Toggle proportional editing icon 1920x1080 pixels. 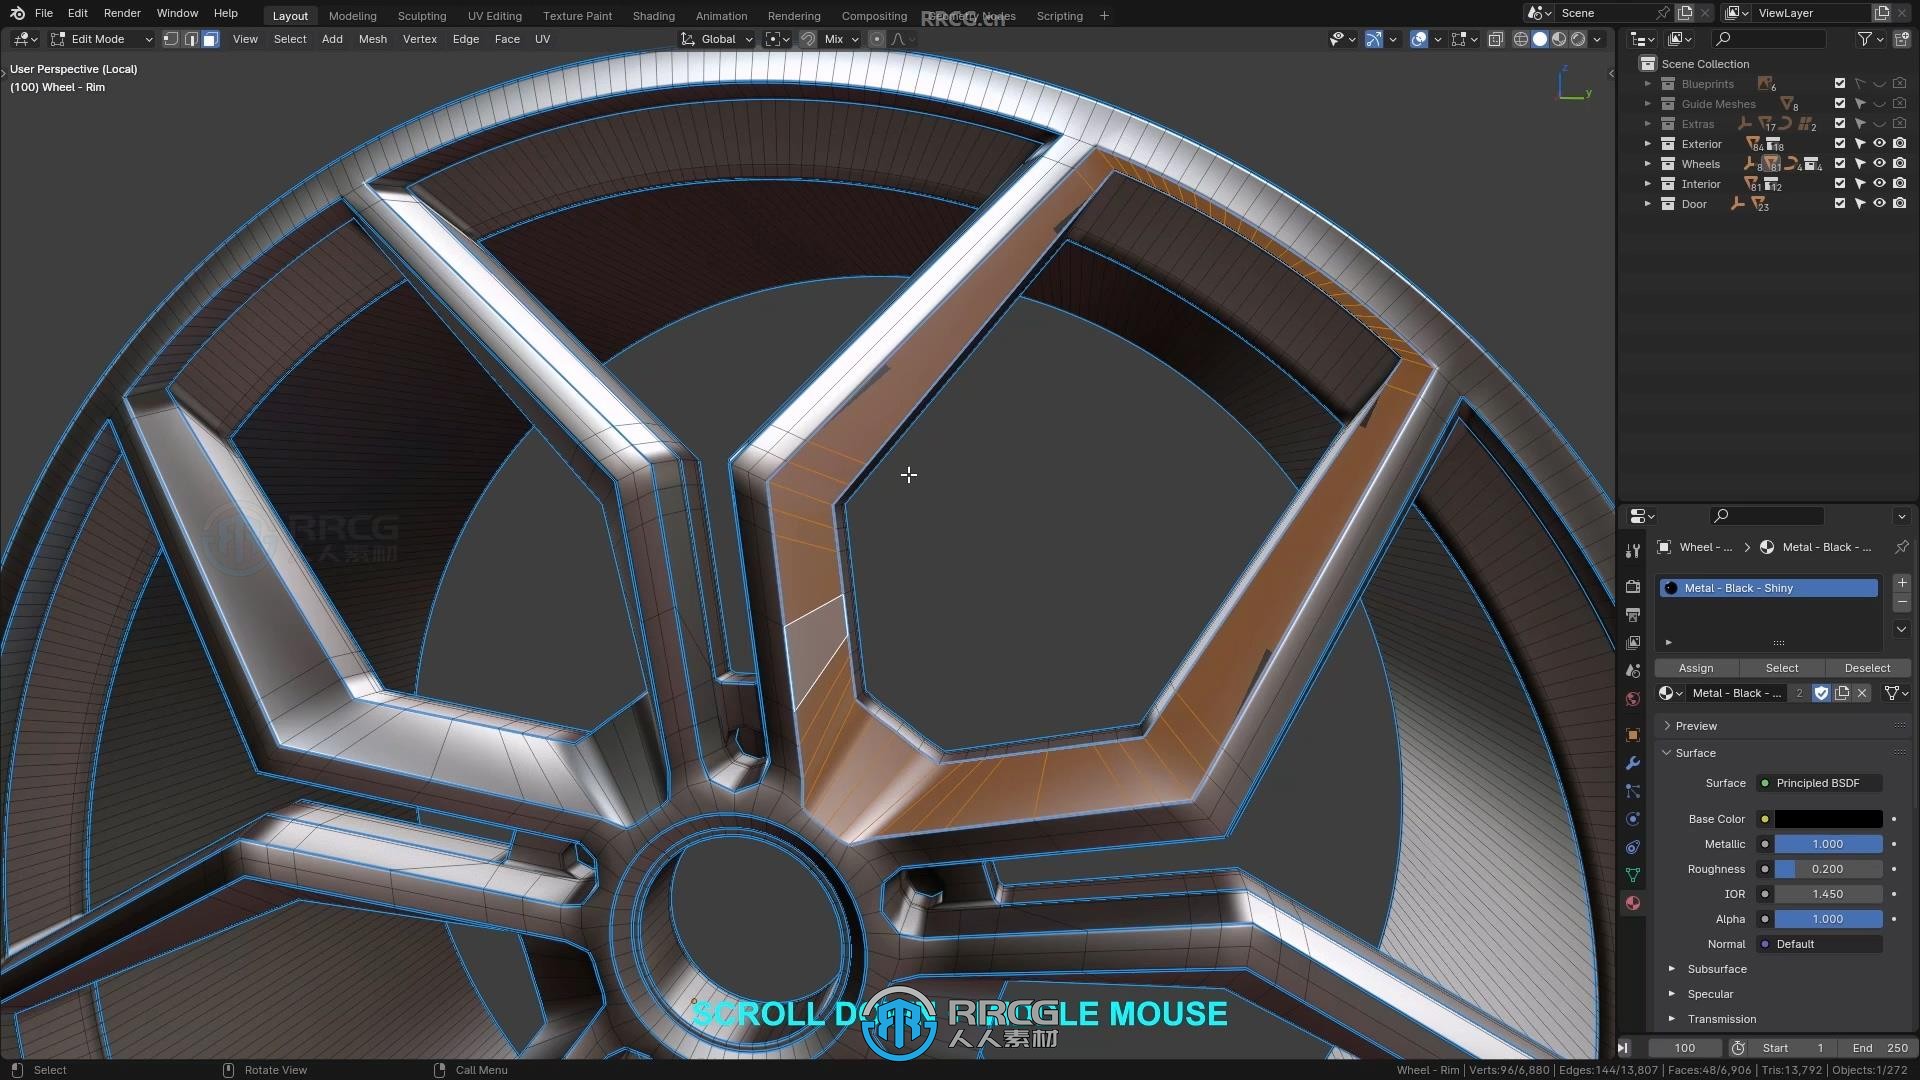pyautogui.click(x=877, y=39)
